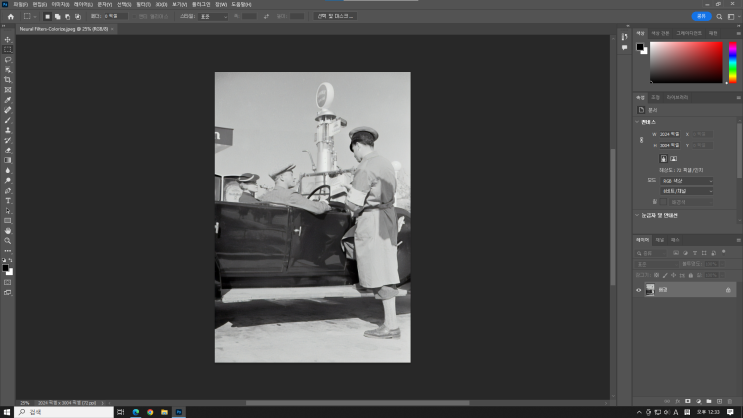Hide the 배경 layer with the eye icon
This screenshot has width=743, height=418.
pyautogui.click(x=639, y=290)
